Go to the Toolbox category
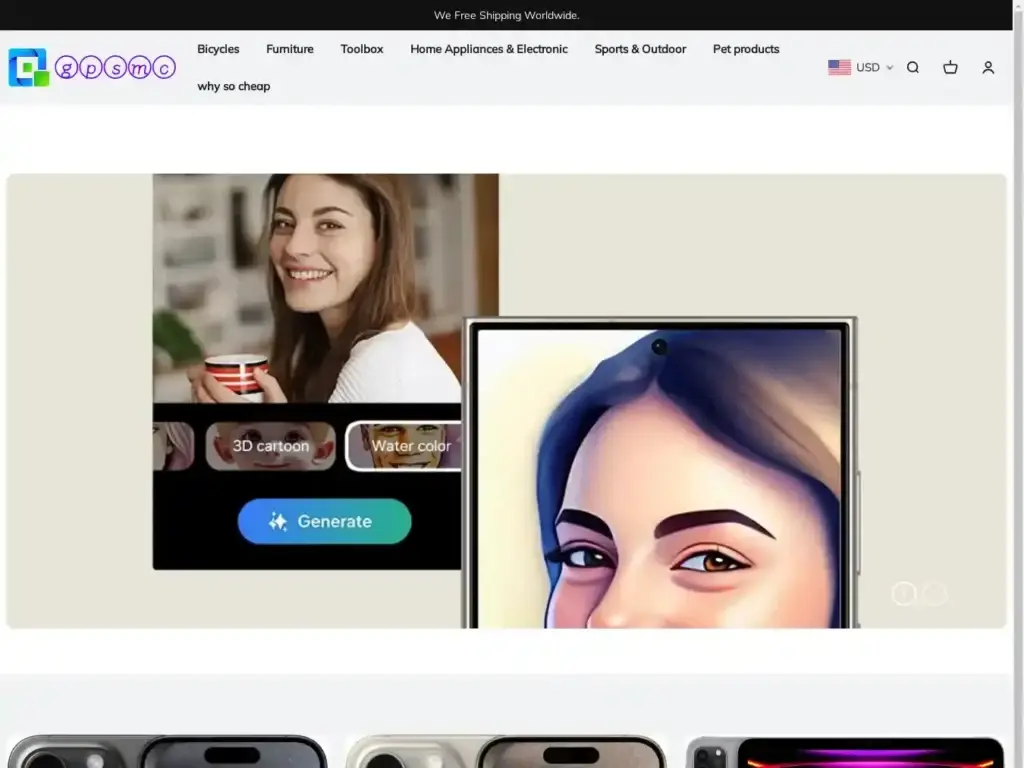1024x768 pixels. pyautogui.click(x=361, y=49)
